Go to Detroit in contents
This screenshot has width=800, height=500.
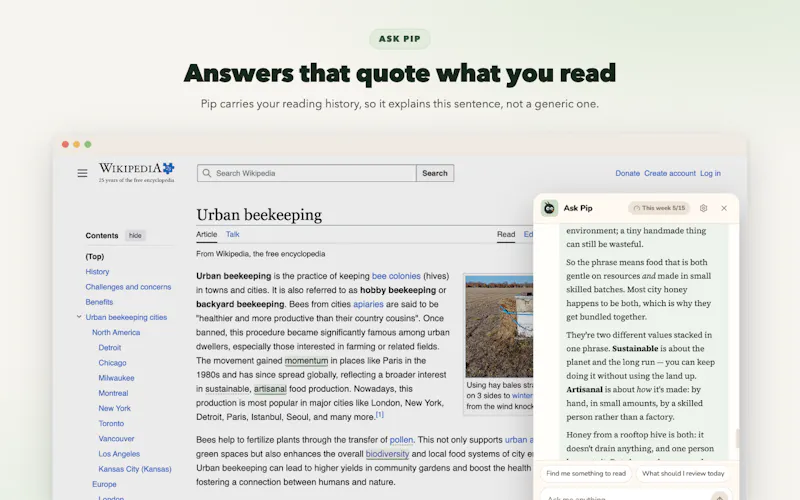pos(110,347)
